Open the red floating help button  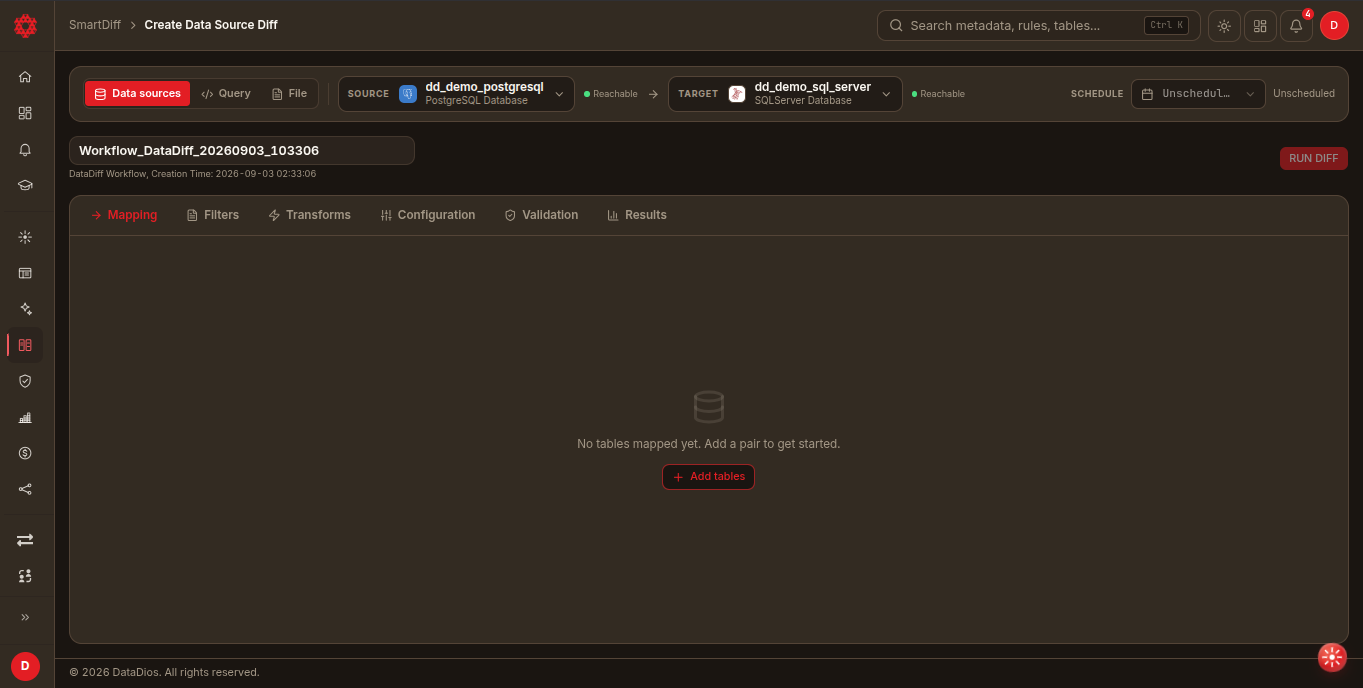coord(1332,656)
